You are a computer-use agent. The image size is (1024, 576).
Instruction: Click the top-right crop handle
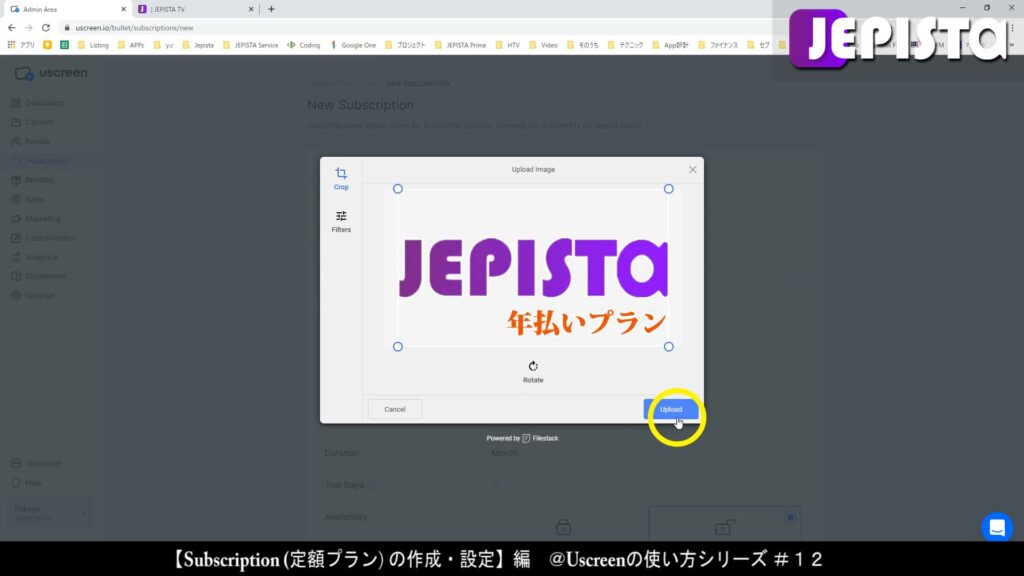click(x=668, y=189)
